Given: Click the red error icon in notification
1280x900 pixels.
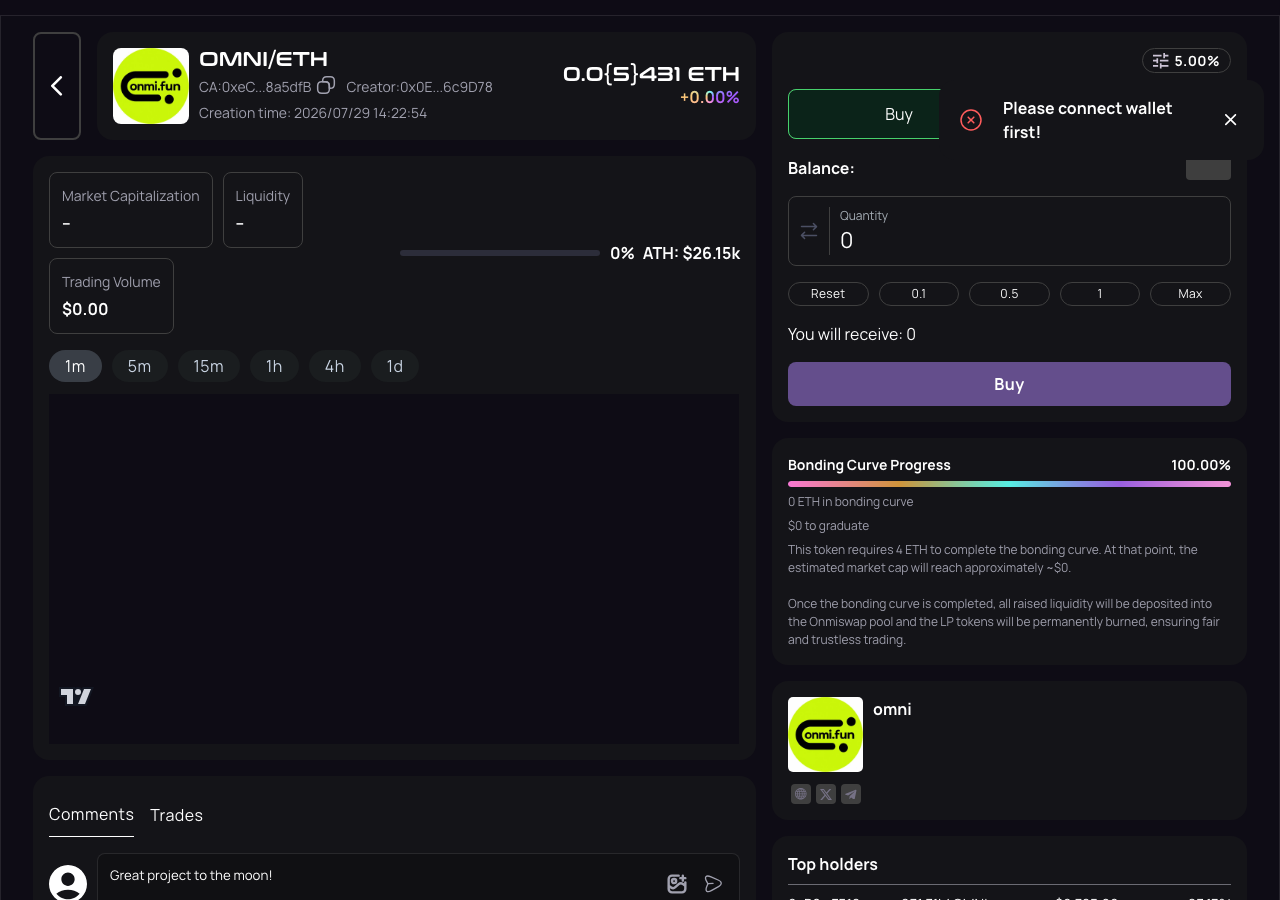Looking at the screenshot, I should [x=970, y=120].
